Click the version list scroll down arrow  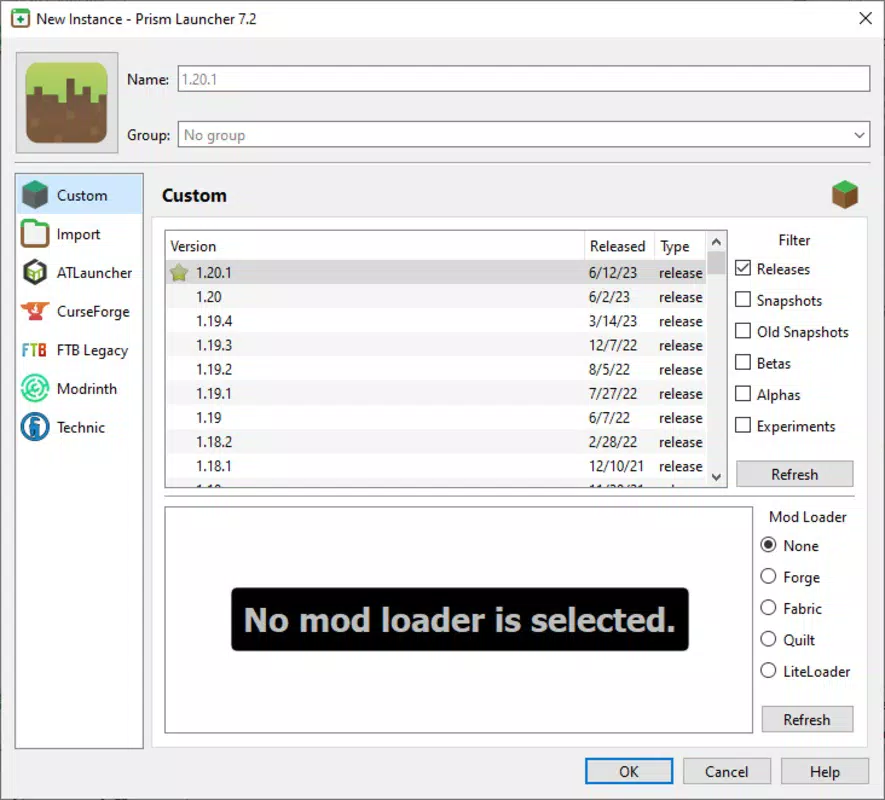point(716,477)
